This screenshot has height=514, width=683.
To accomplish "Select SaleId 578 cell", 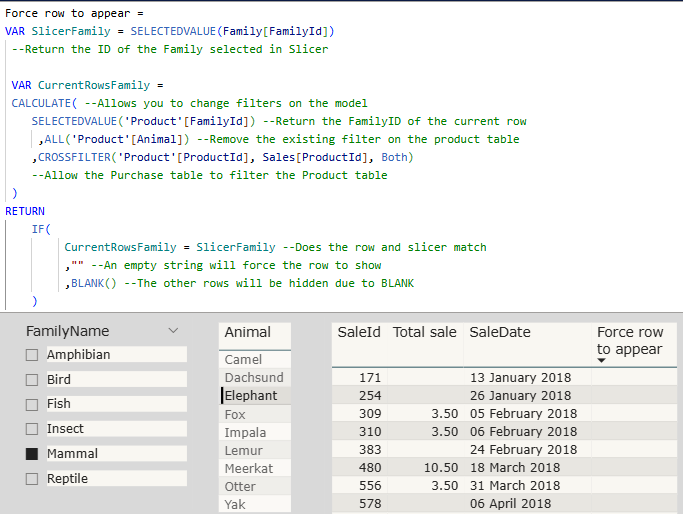I will 370,504.
